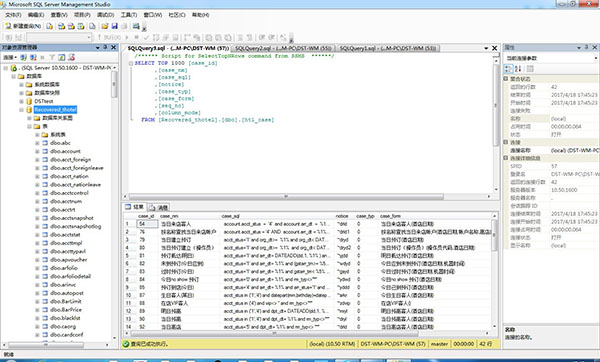Open the 工具(T) menu
The height and width of the screenshot is (362, 600).
(129, 15)
